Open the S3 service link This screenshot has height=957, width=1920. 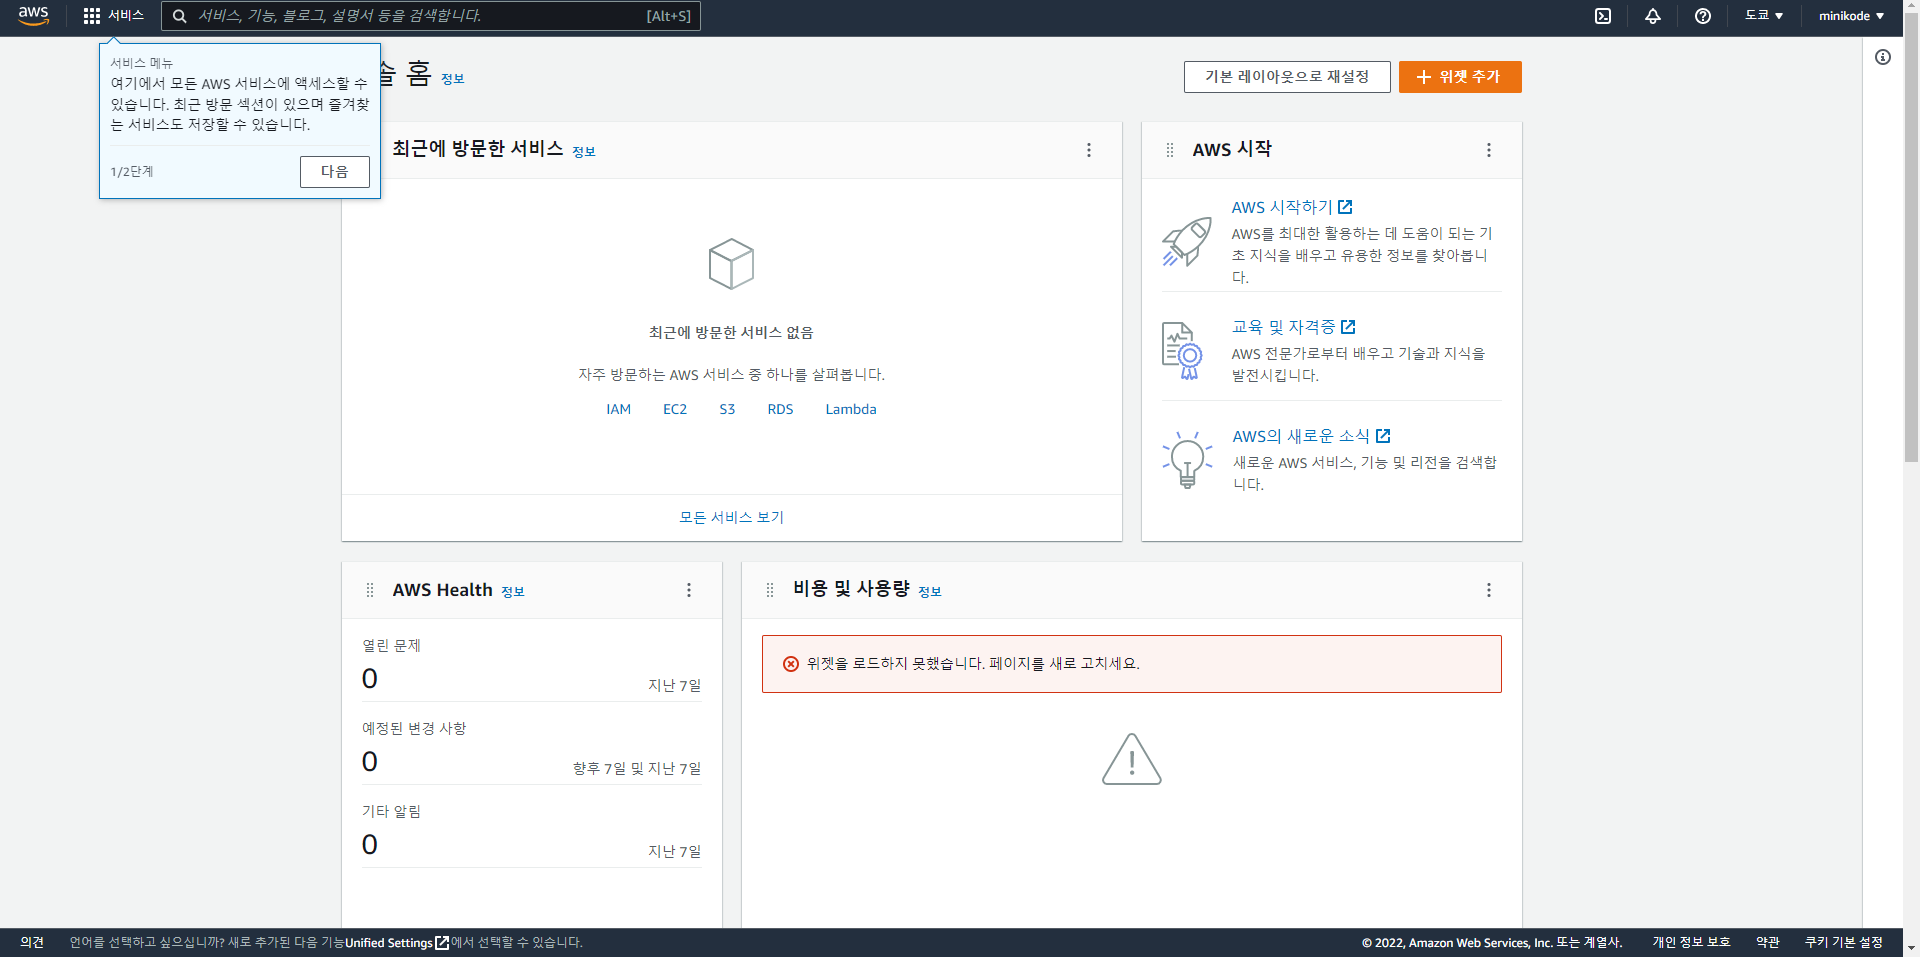coord(727,409)
